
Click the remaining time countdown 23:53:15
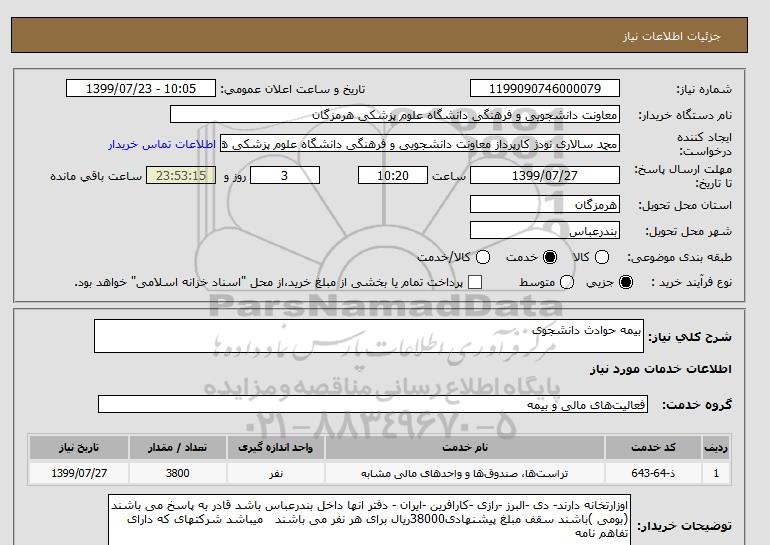pos(181,175)
